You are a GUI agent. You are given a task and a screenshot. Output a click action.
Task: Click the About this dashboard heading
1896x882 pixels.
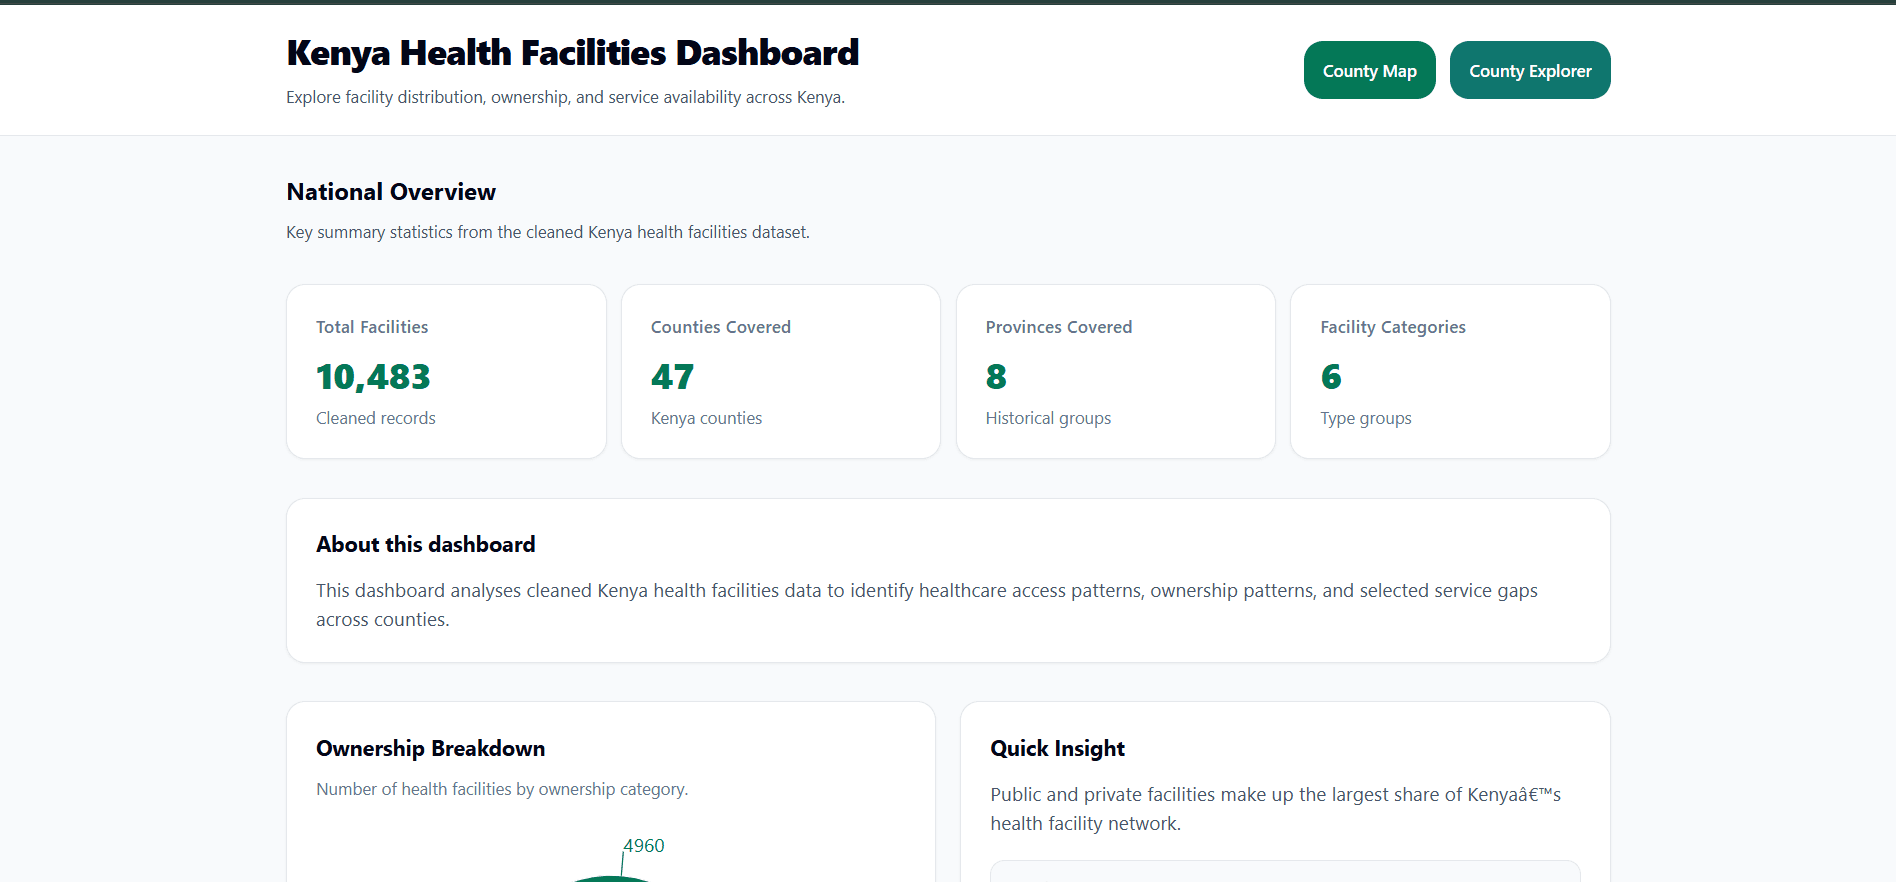click(426, 545)
